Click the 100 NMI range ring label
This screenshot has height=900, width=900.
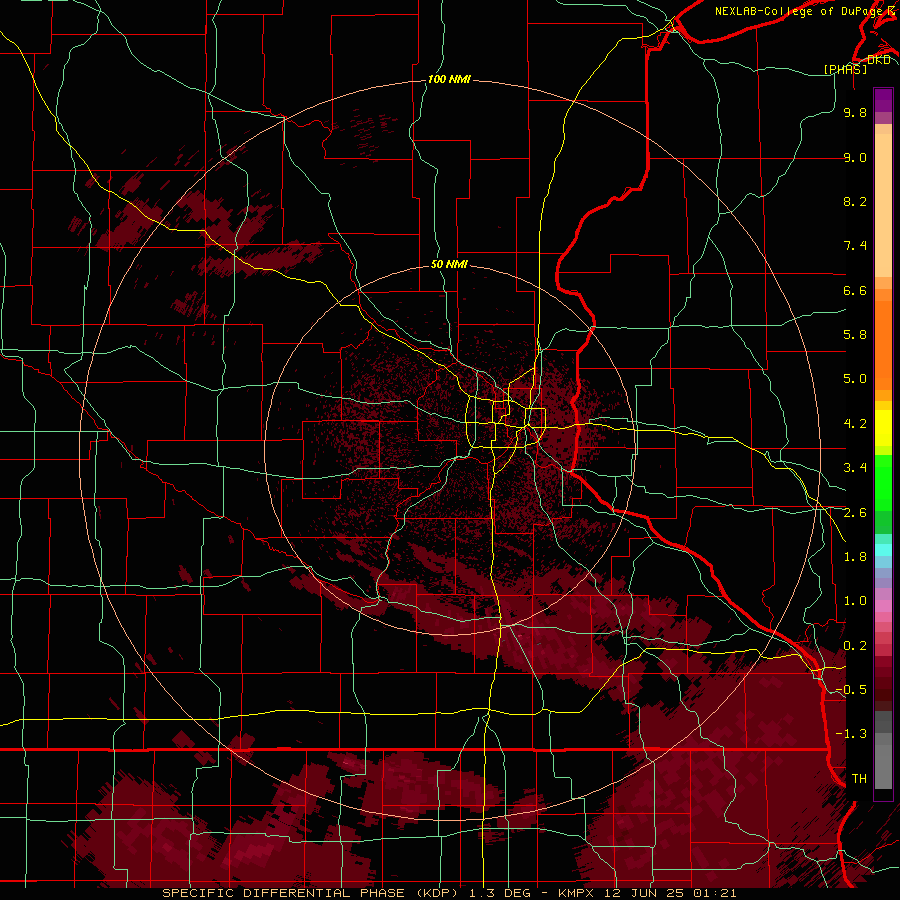449,79
